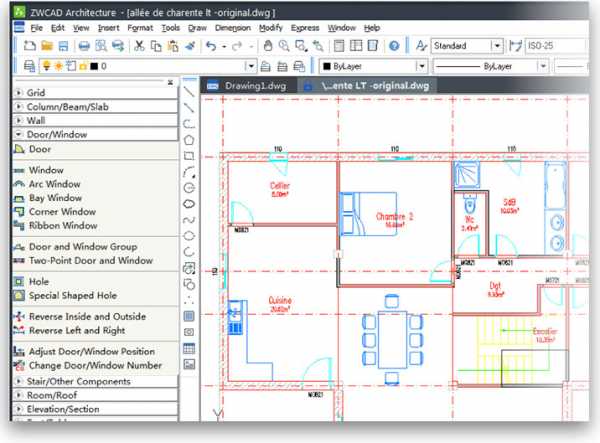The height and width of the screenshot is (443, 600).
Task: Click Adjust Door/Window Position
Action: 91,351
